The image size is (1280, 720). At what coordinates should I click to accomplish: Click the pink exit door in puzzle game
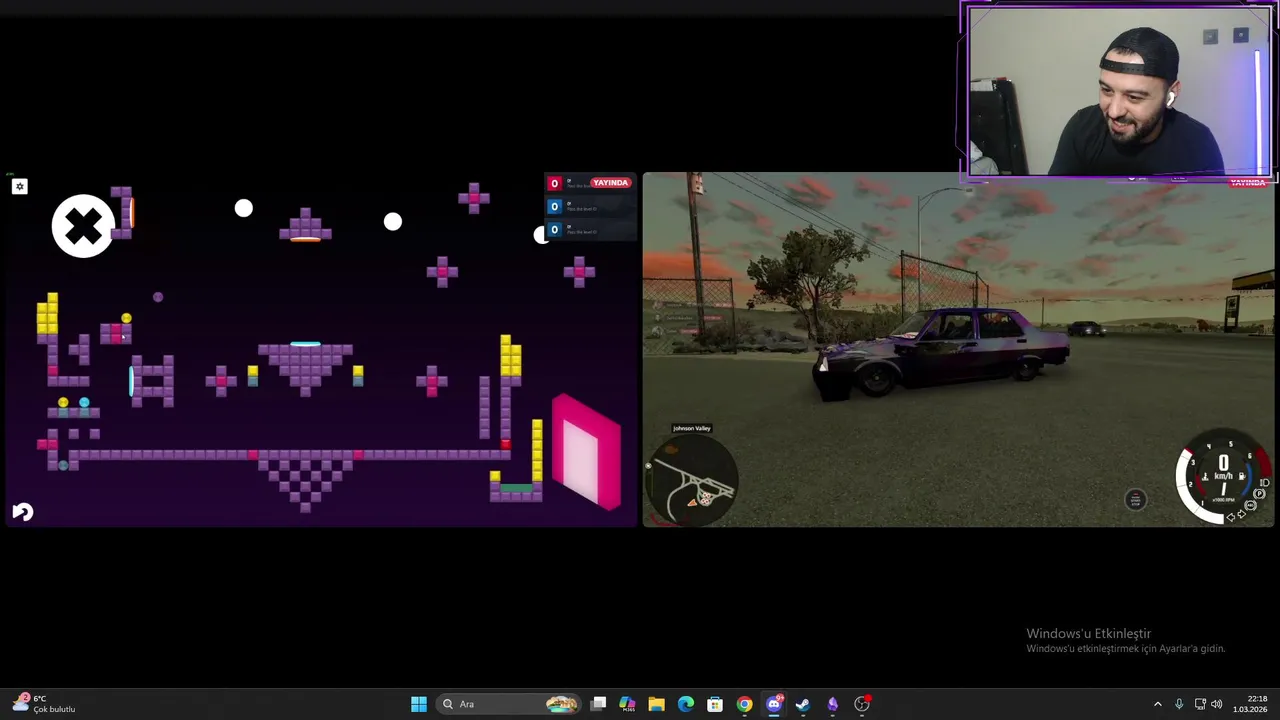coord(587,451)
